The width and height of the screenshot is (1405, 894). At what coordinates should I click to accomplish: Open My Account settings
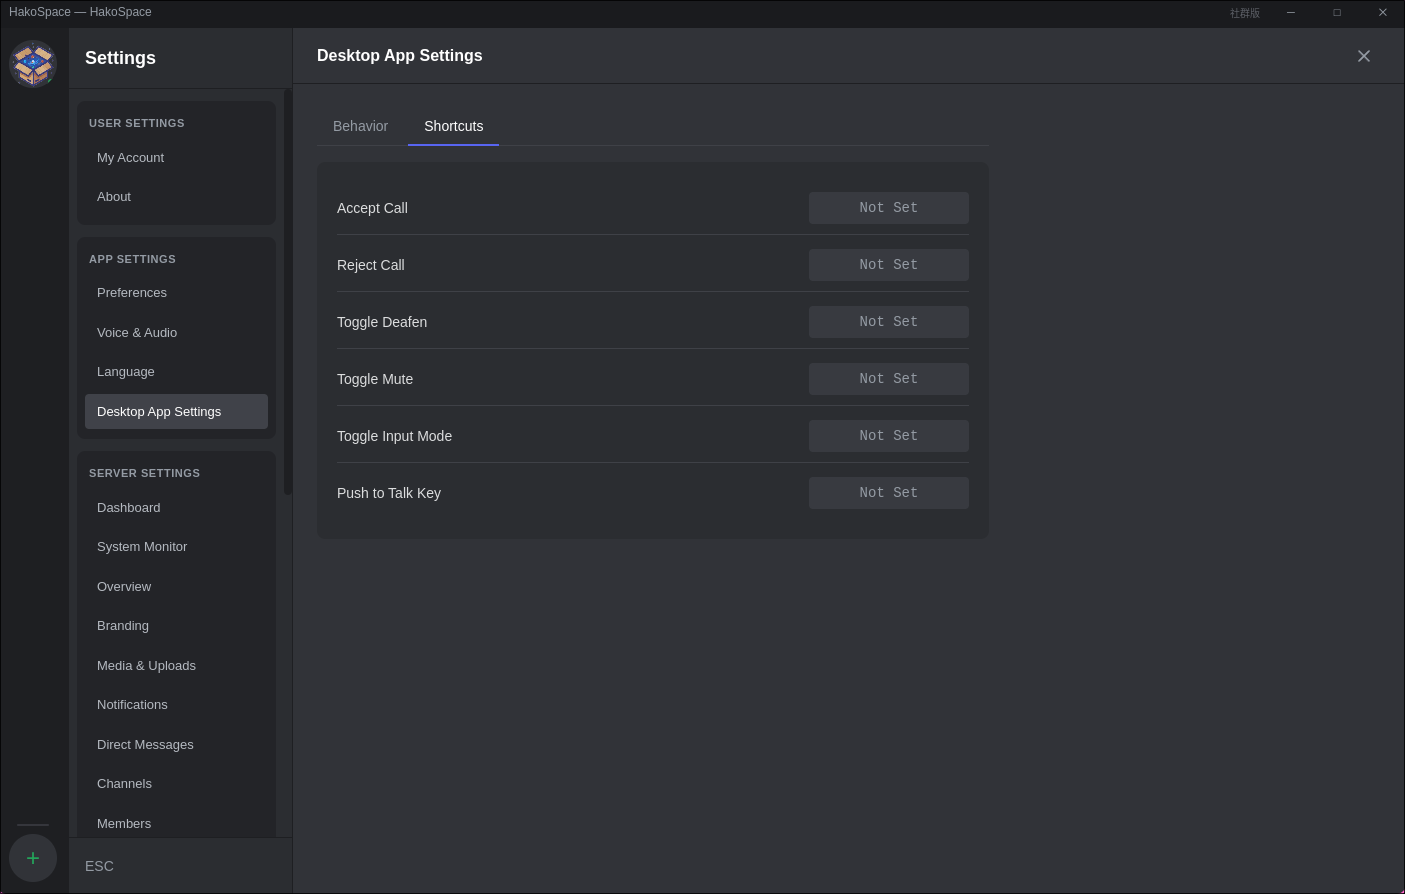pyautogui.click(x=130, y=158)
